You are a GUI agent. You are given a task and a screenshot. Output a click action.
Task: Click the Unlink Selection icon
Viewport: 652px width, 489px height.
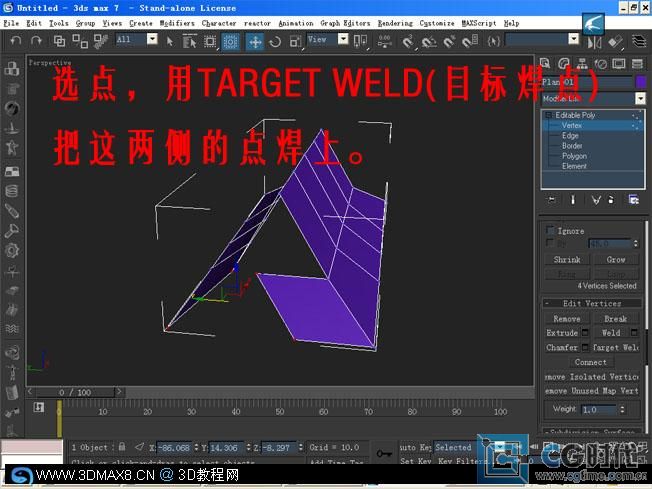click(79, 41)
